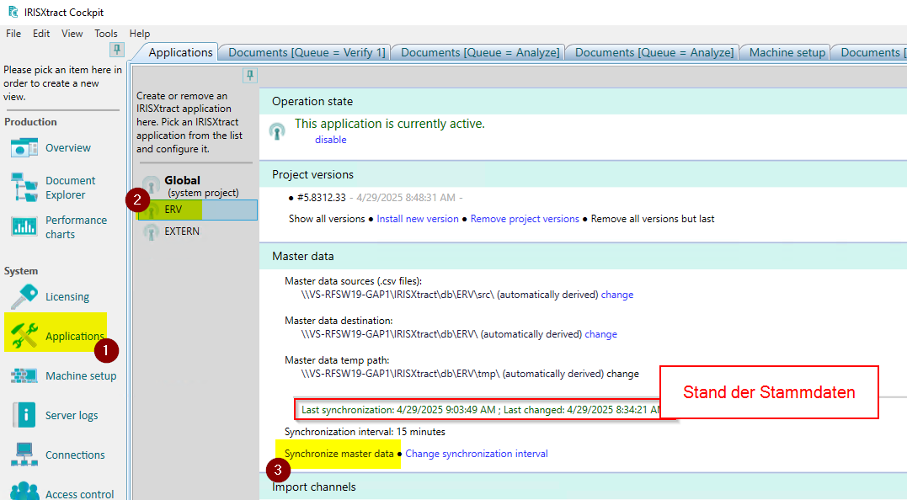Open Machine setup label in sidebar
908x500 pixels.
point(80,376)
